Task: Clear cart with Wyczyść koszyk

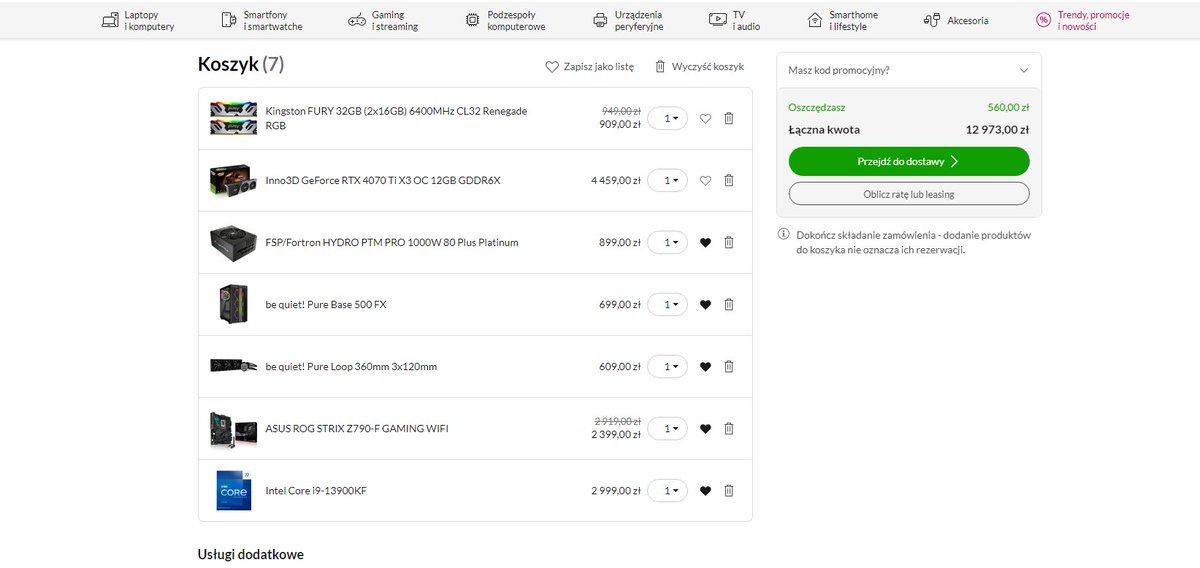Action: point(699,67)
